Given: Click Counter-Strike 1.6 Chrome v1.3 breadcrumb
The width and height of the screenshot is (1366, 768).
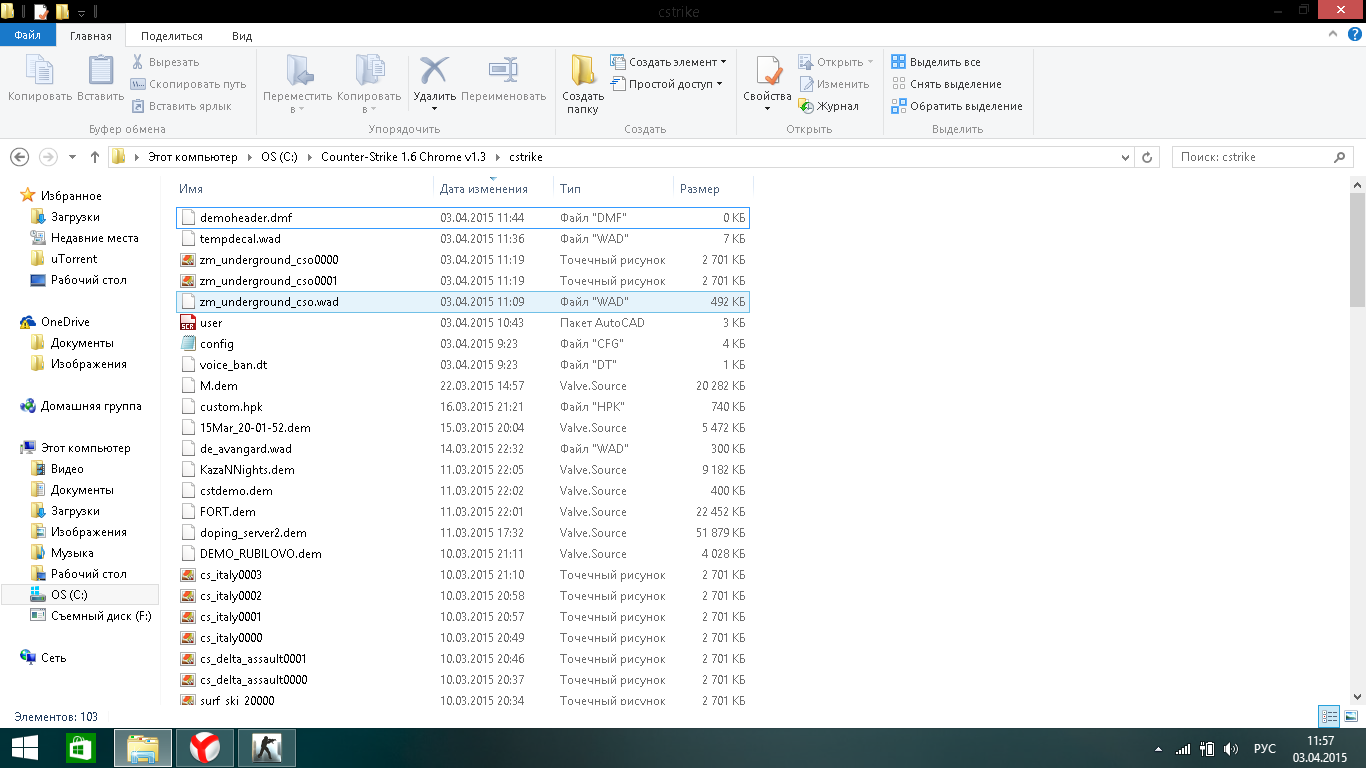Looking at the screenshot, I should (403, 157).
